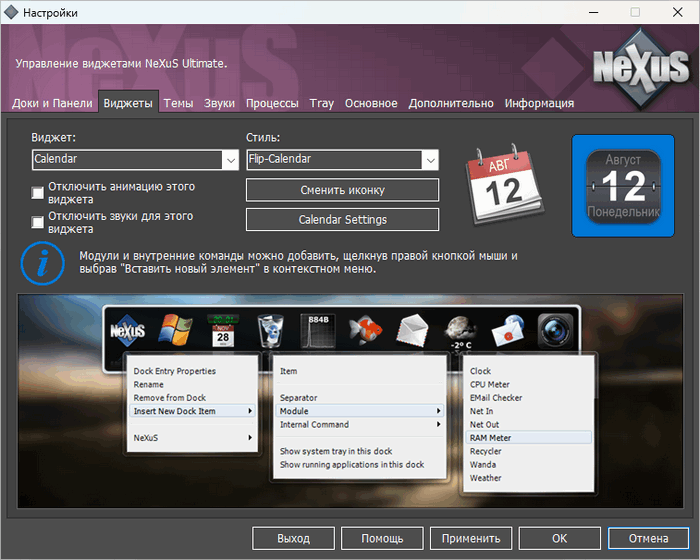Screen dimensions: 700x560
Task: Switch to the Доки и Панели tab
Action: [x=55, y=103]
